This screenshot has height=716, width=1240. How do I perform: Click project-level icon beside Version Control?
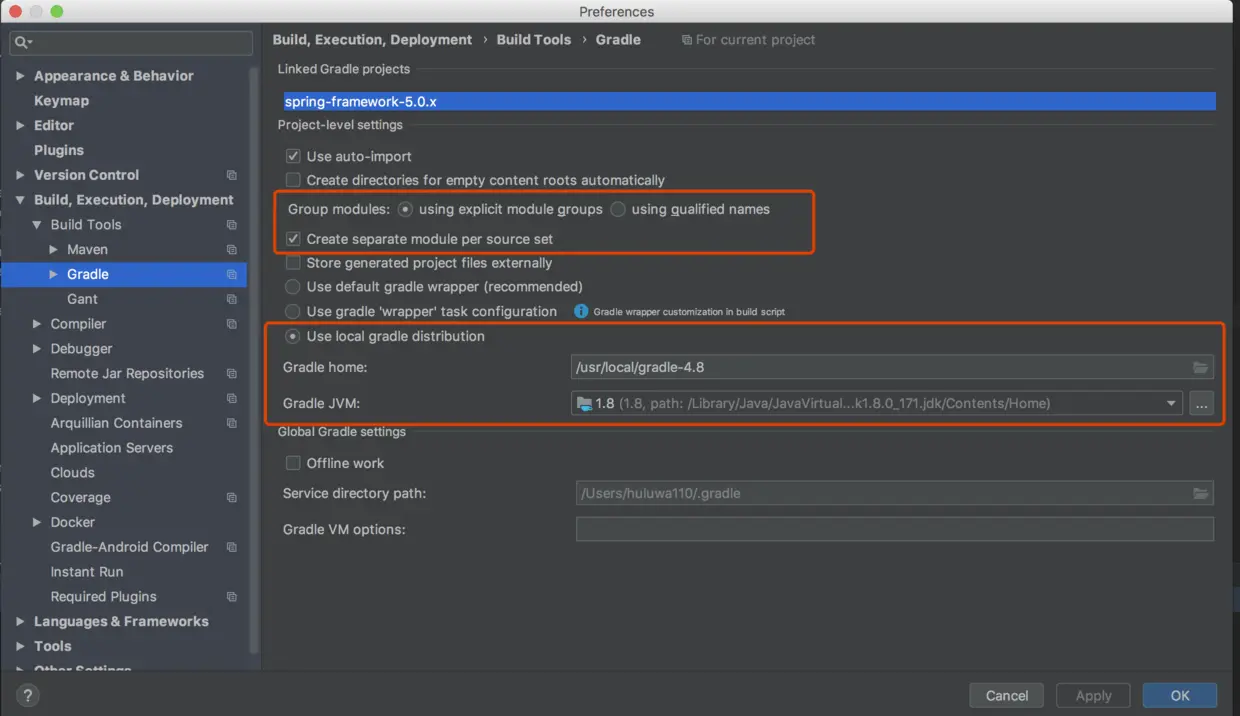coord(232,175)
